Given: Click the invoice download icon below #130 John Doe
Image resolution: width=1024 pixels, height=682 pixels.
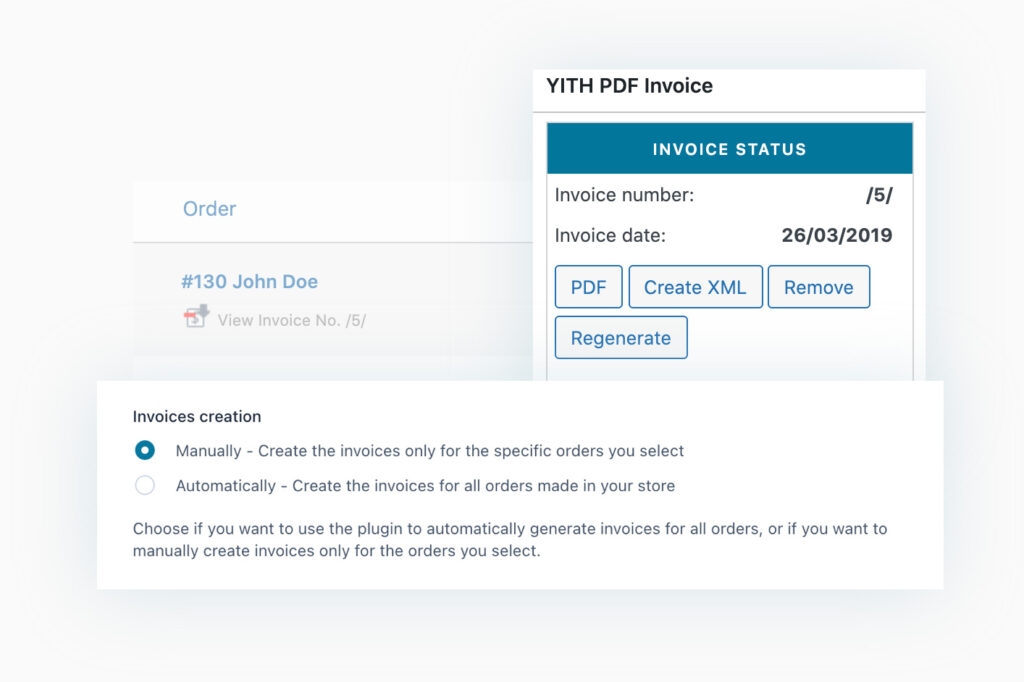Looking at the screenshot, I should point(197,320).
